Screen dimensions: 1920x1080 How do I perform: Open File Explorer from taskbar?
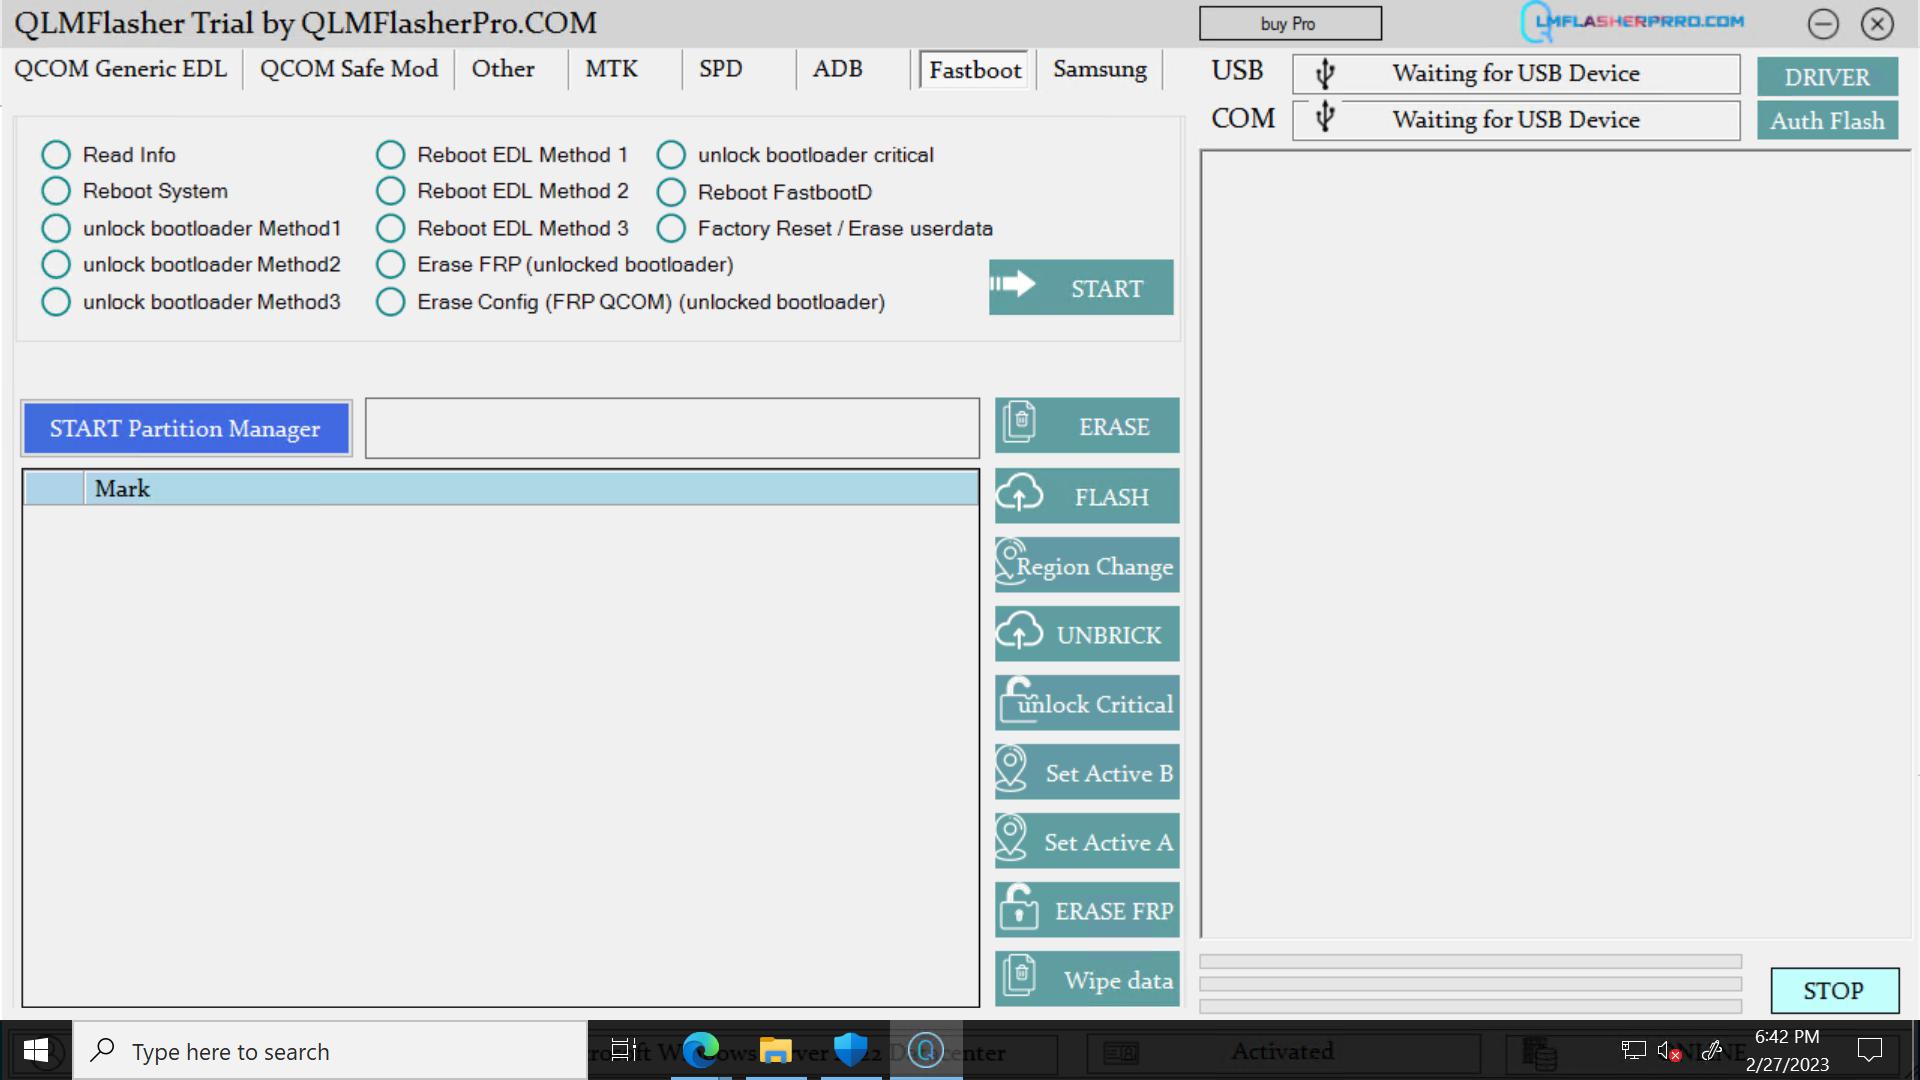pyautogui.click(x=776, y=1050)
